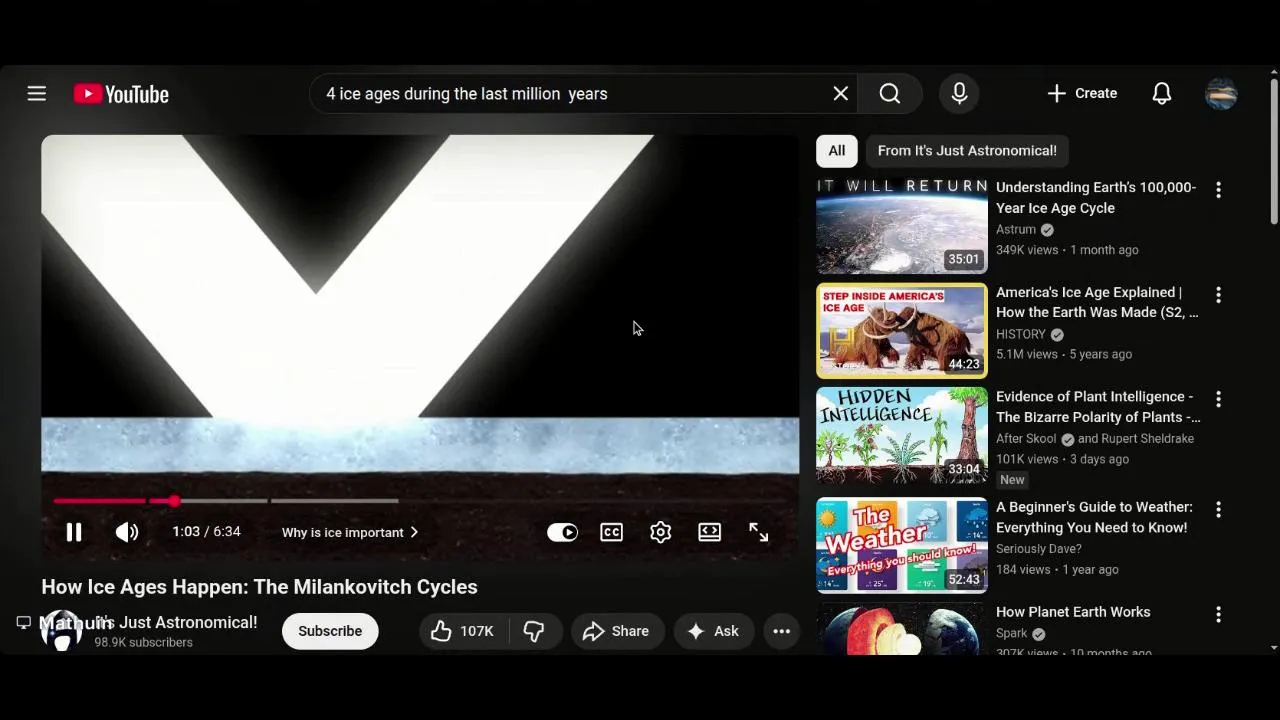Clear the search box text

pos(841,93)
